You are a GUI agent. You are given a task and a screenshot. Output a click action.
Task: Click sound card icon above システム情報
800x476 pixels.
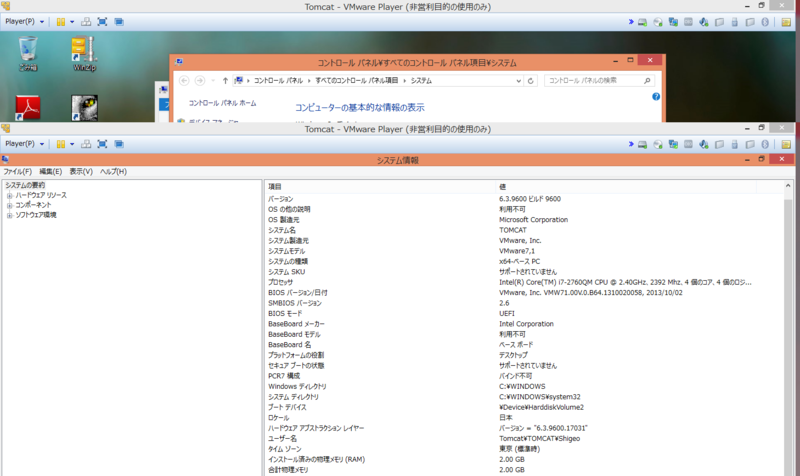point(704,144)
